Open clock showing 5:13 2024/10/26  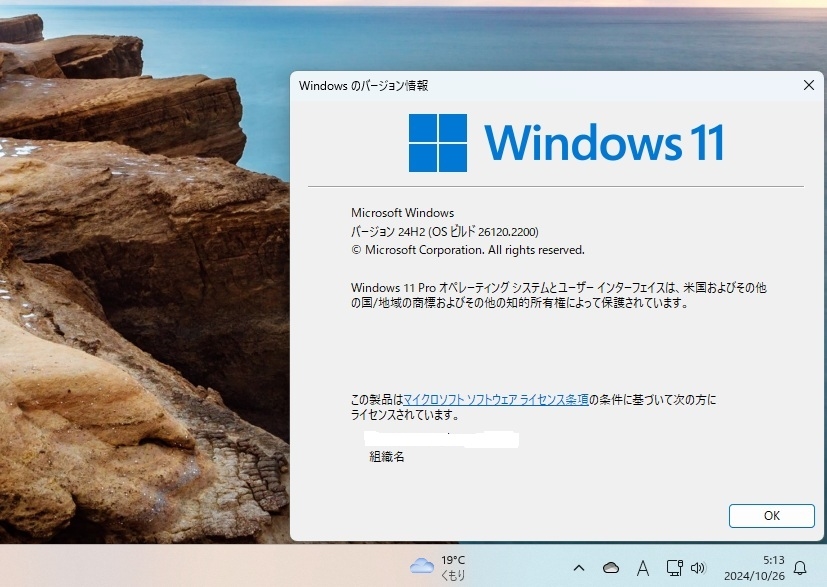[x=754, y=568]
